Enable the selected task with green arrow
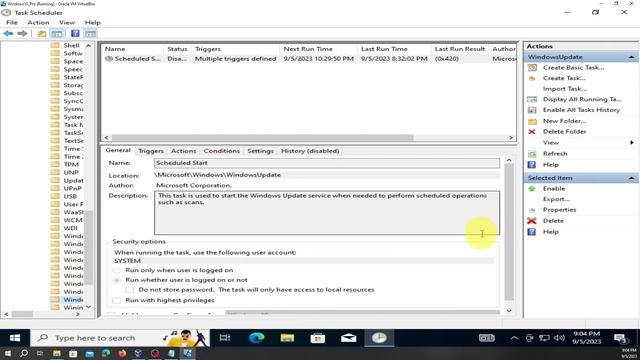The image size is (640, 360). [553, 189]
